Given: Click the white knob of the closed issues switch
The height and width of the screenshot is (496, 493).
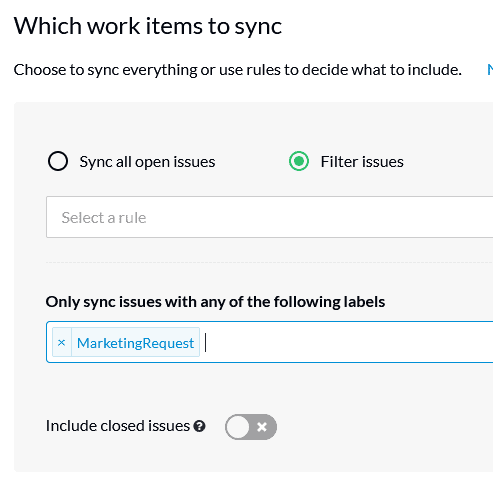Looking at the screenshot, I should [238, 427].
